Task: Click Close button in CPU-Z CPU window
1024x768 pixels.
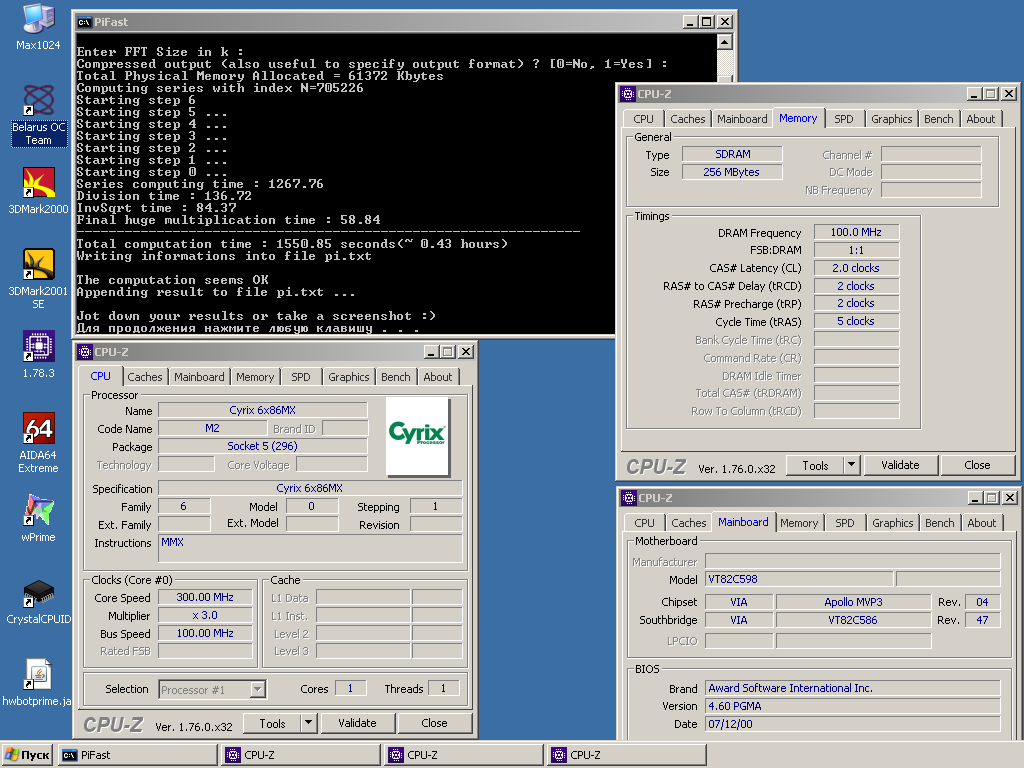Action: coord(434,724)
